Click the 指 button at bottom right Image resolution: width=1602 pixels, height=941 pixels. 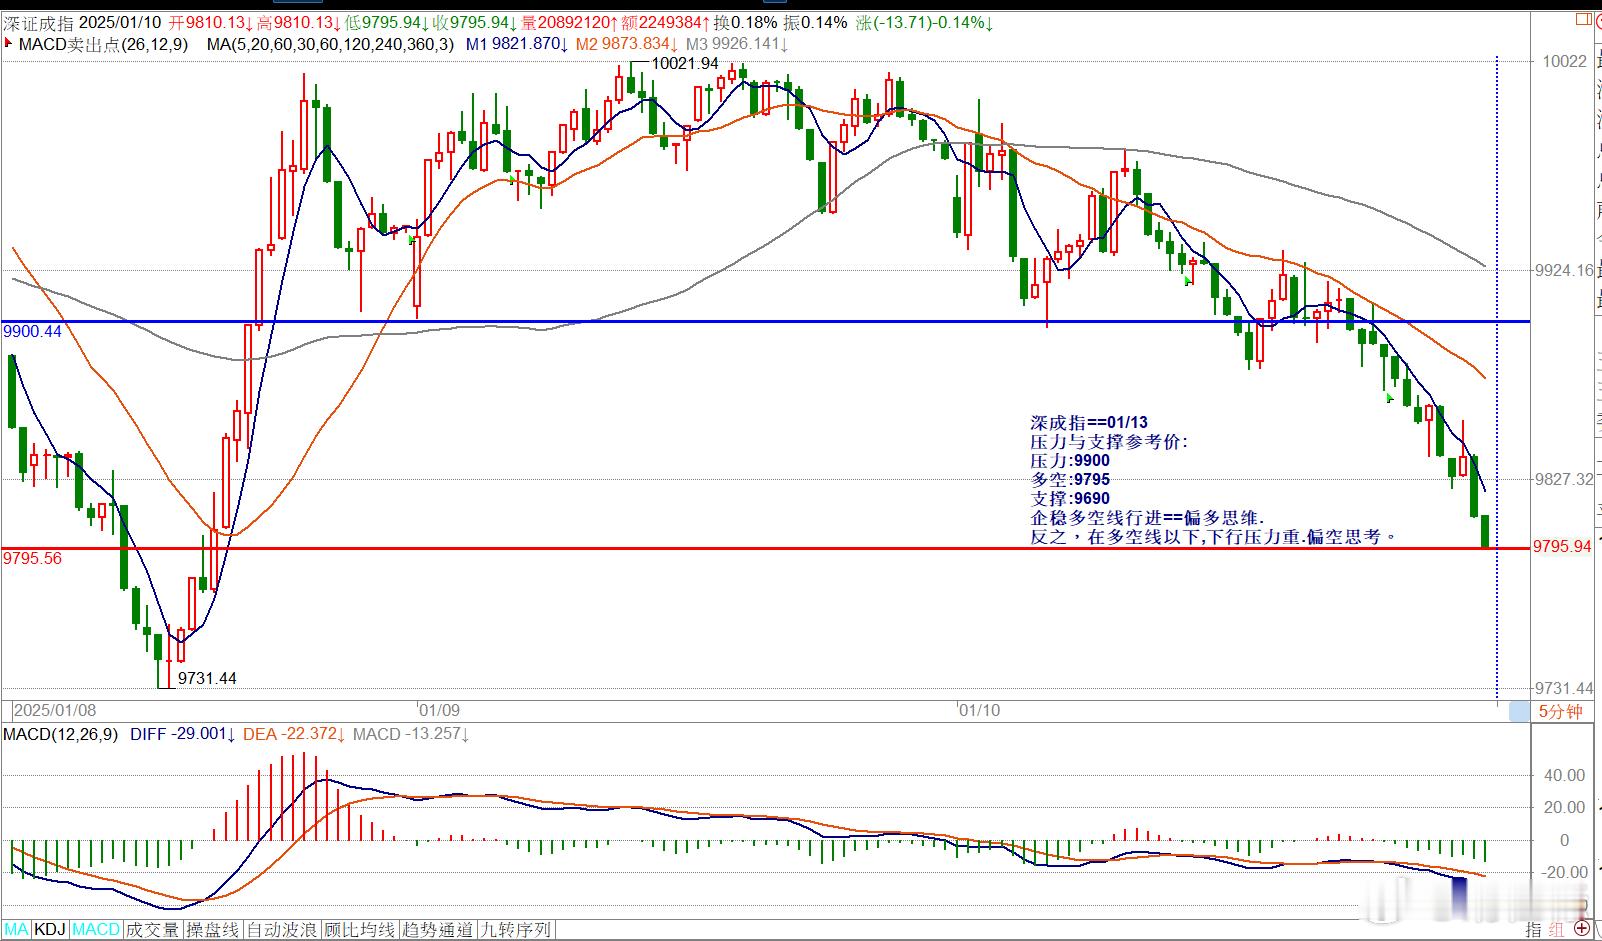pyautogui.click(x=1534, y=930)
